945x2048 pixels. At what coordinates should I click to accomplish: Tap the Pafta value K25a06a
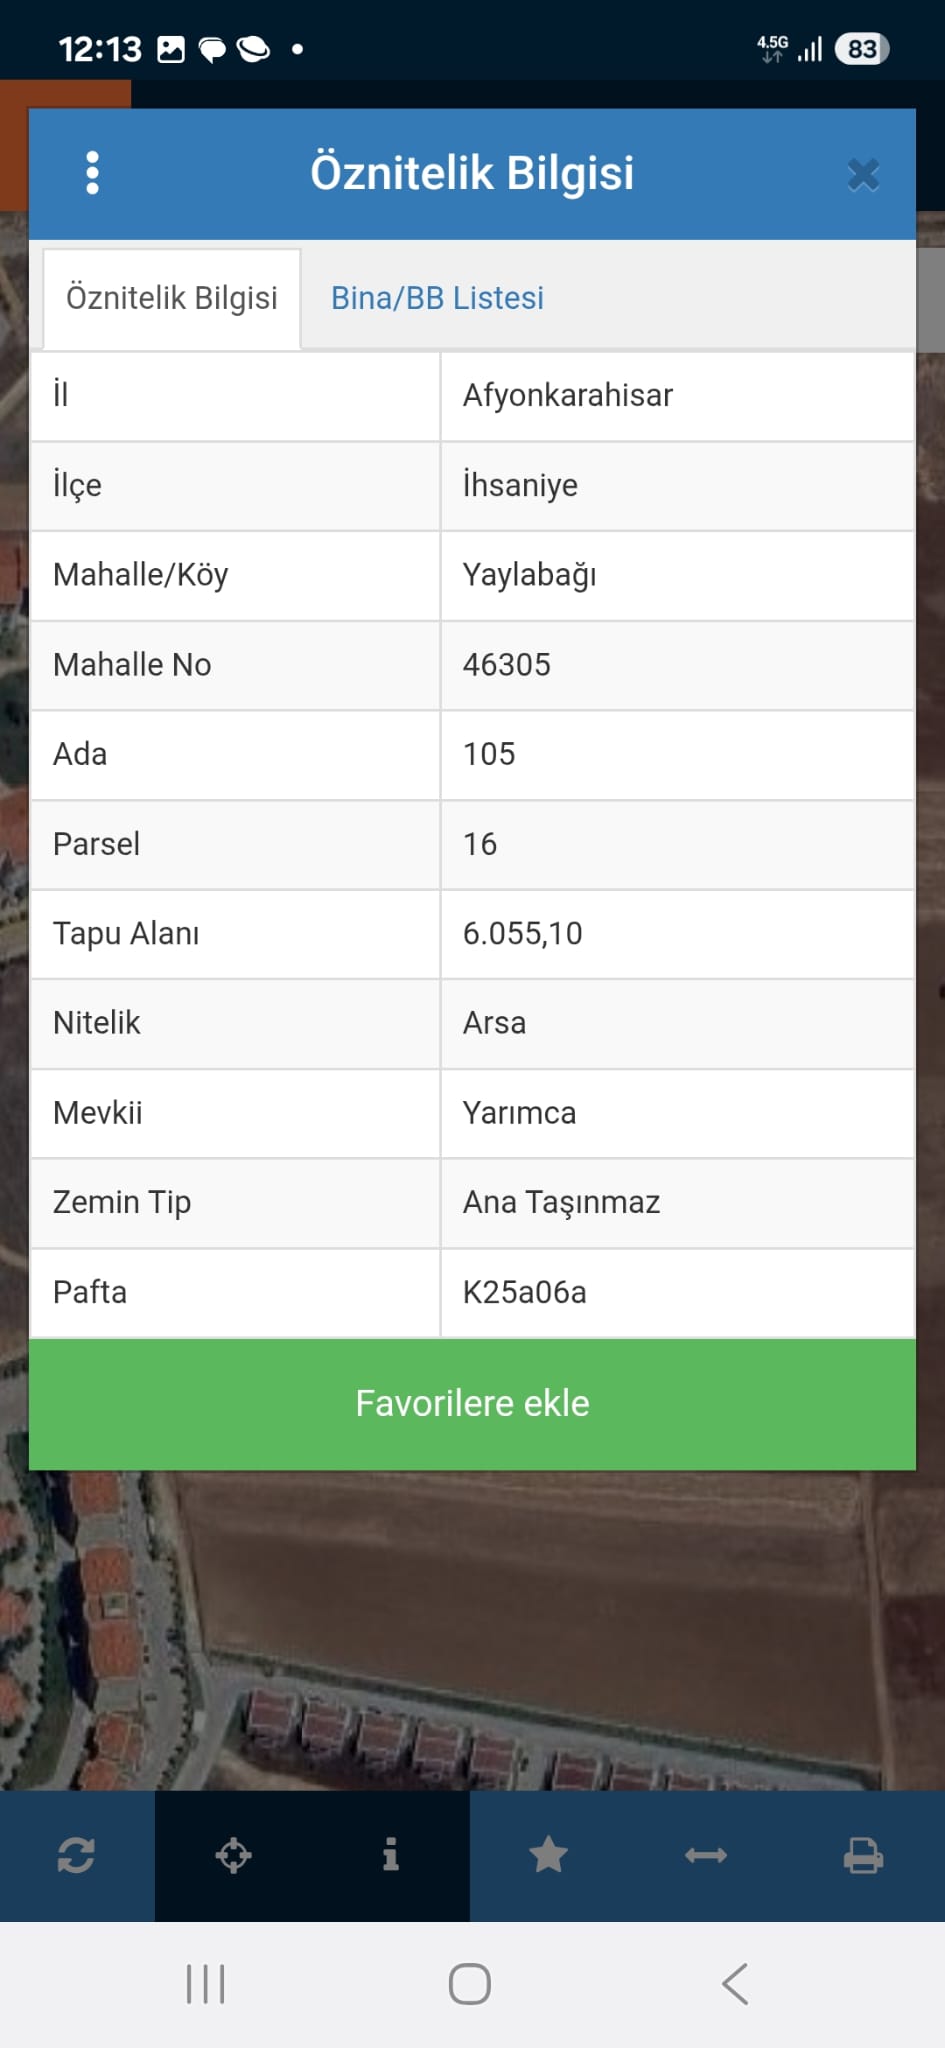coord(524,1292)
